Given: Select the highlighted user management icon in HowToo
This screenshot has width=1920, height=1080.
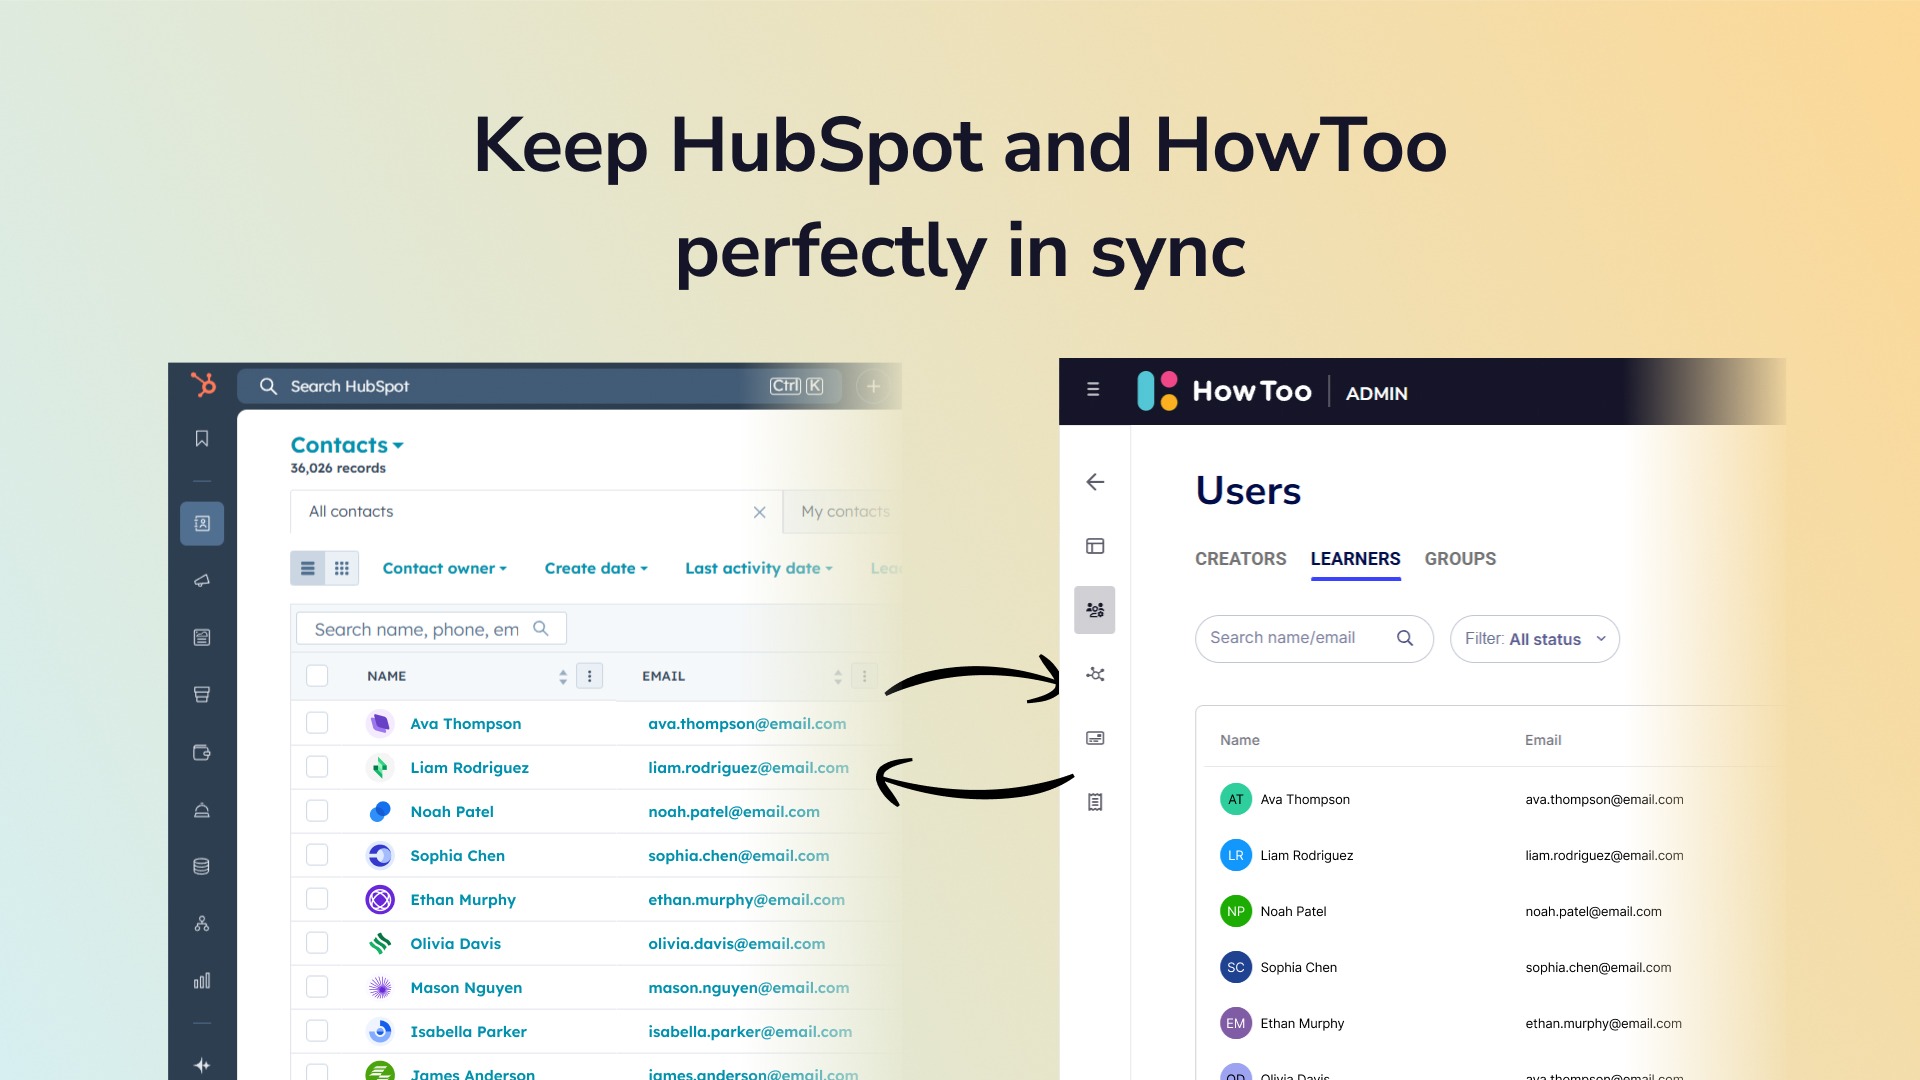Looking at the screenshot, I should 1095,609.
